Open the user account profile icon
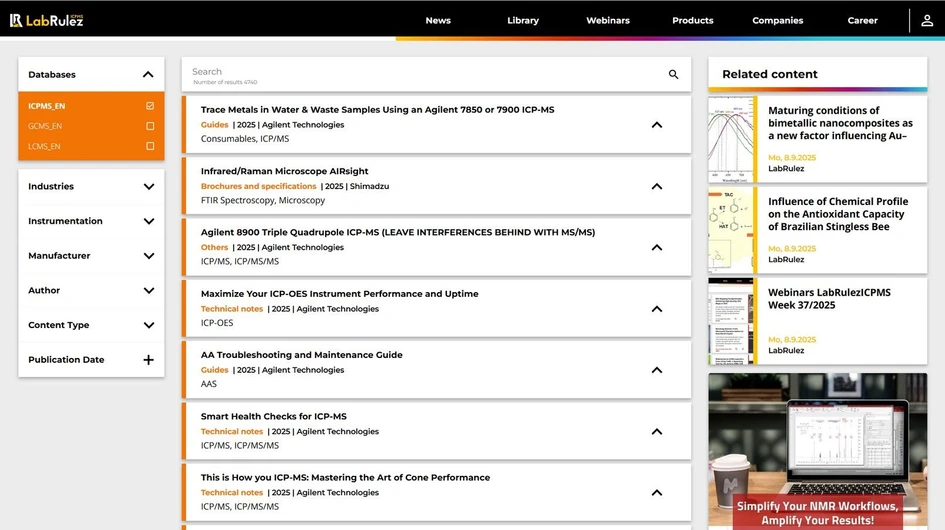The image size is (945, 530). click(x=927, y=20)
